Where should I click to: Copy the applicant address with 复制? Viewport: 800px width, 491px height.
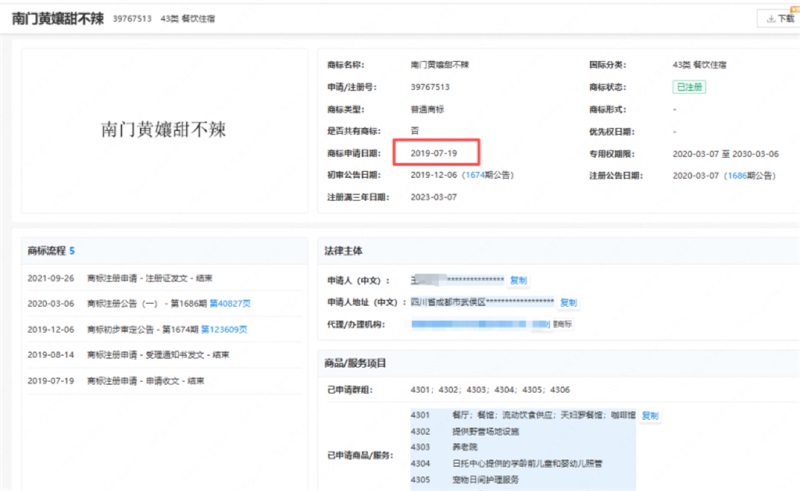[x=568, y=302]
